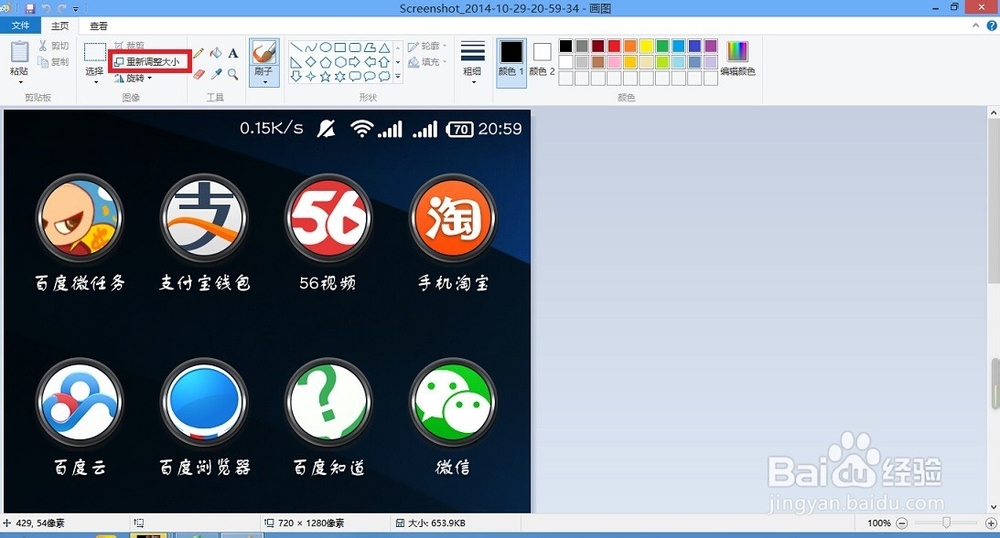Click the image size text 720 × 1280像素
Image resolution: width=1000 pixels, height=538 pixels.
[311, 523]
